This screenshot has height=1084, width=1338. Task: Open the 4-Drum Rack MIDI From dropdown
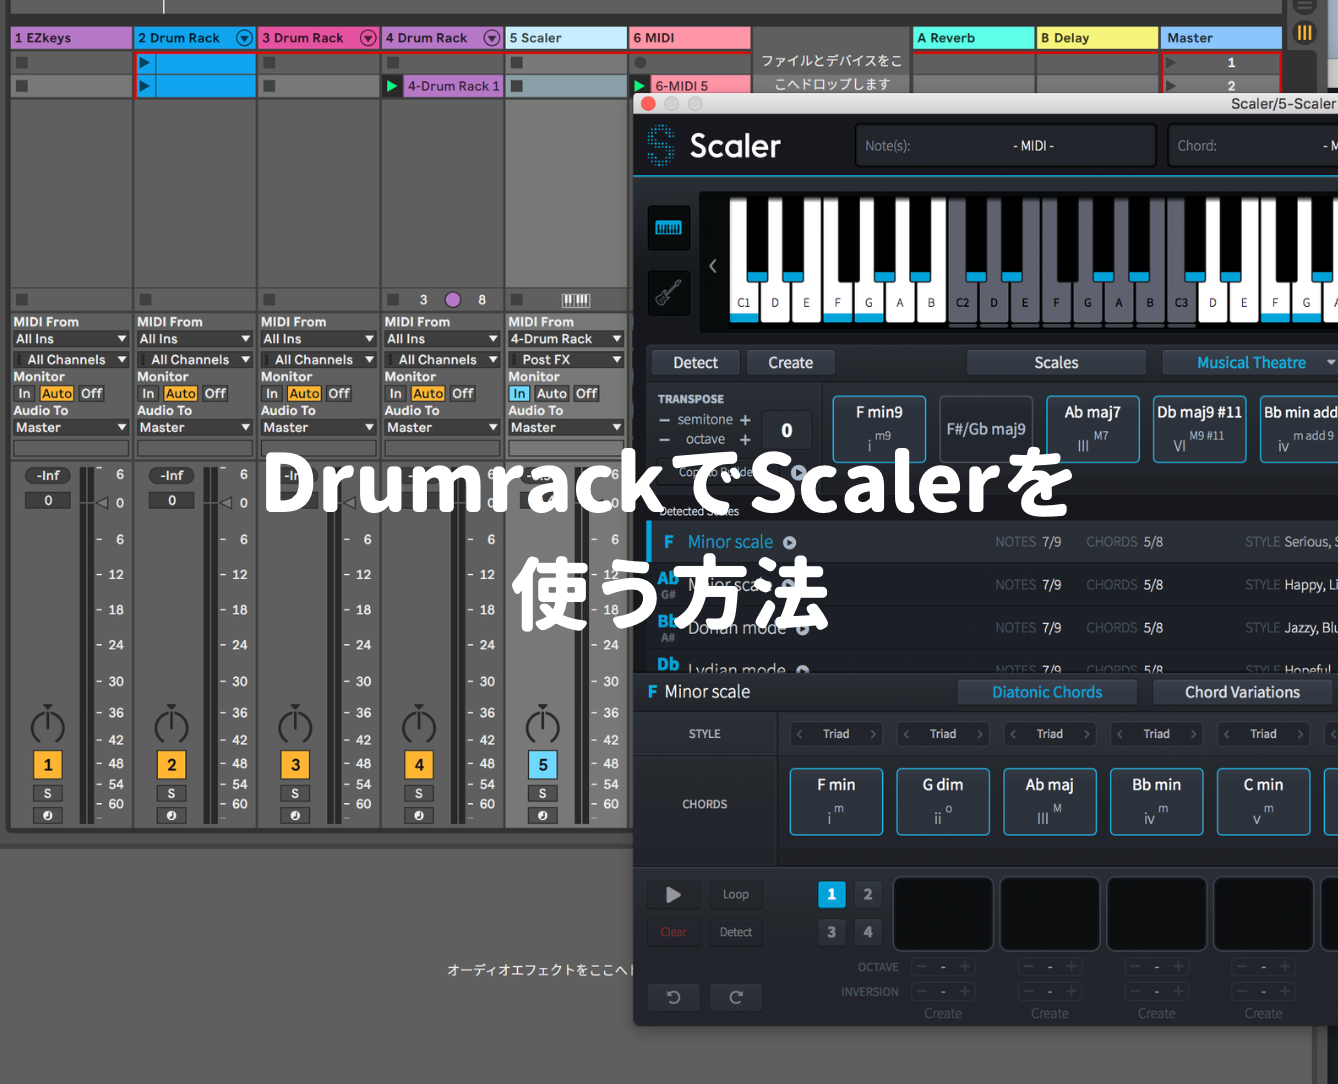[566, 339]
